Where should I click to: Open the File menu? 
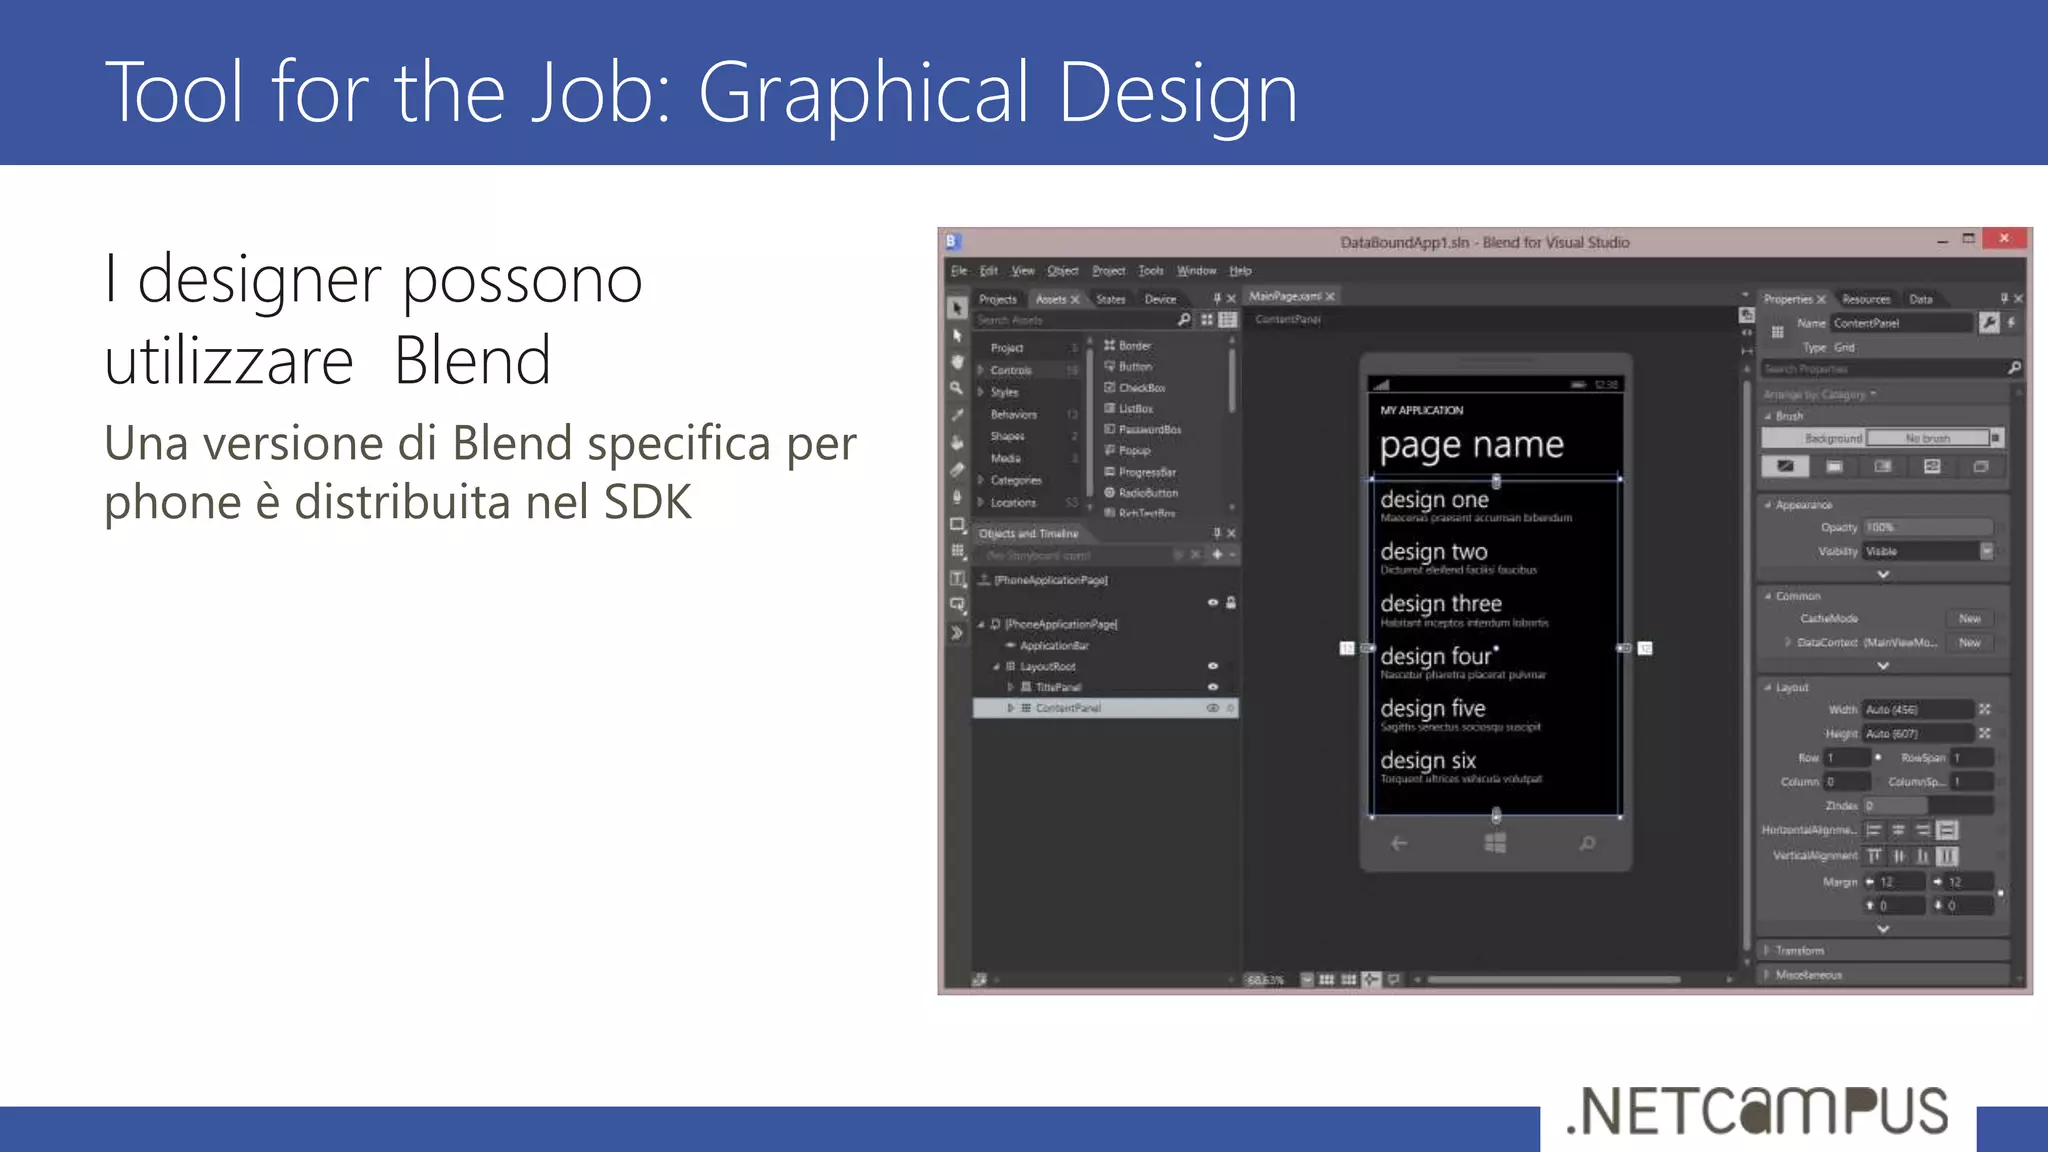[959, 271]
